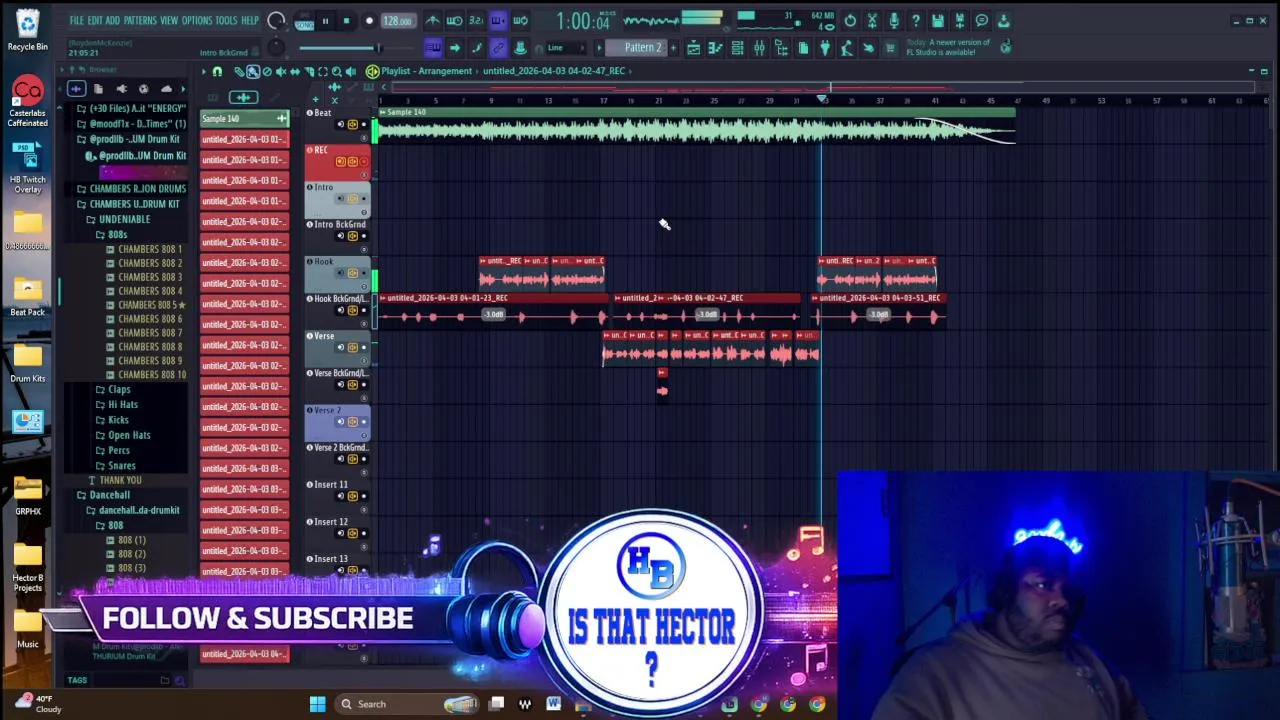Toggle Song/Pattern mode switch
This screenshot has height=720, width=1280.
[303, 22]
